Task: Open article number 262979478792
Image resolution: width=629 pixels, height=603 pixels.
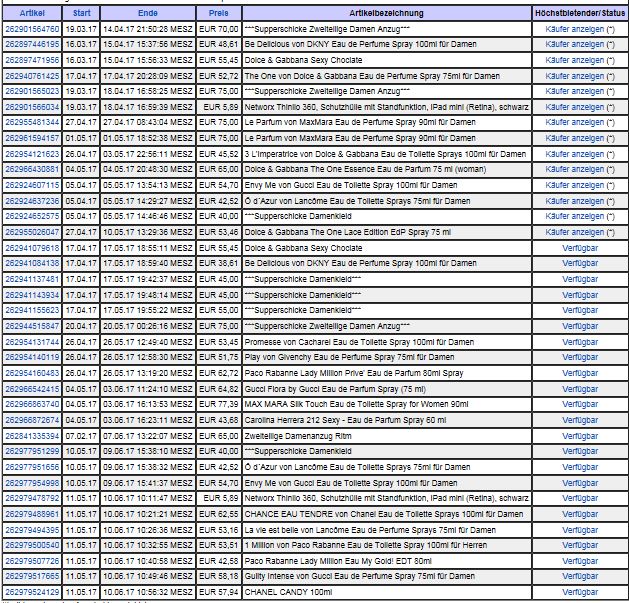Action: click(32, 498)
